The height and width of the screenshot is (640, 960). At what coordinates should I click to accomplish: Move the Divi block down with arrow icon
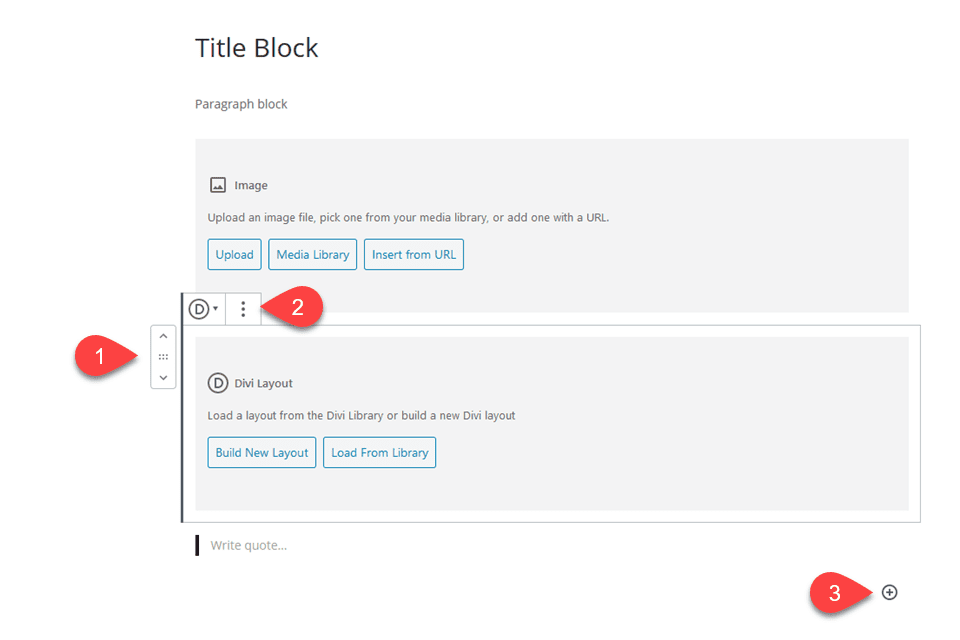pos(163,377)
